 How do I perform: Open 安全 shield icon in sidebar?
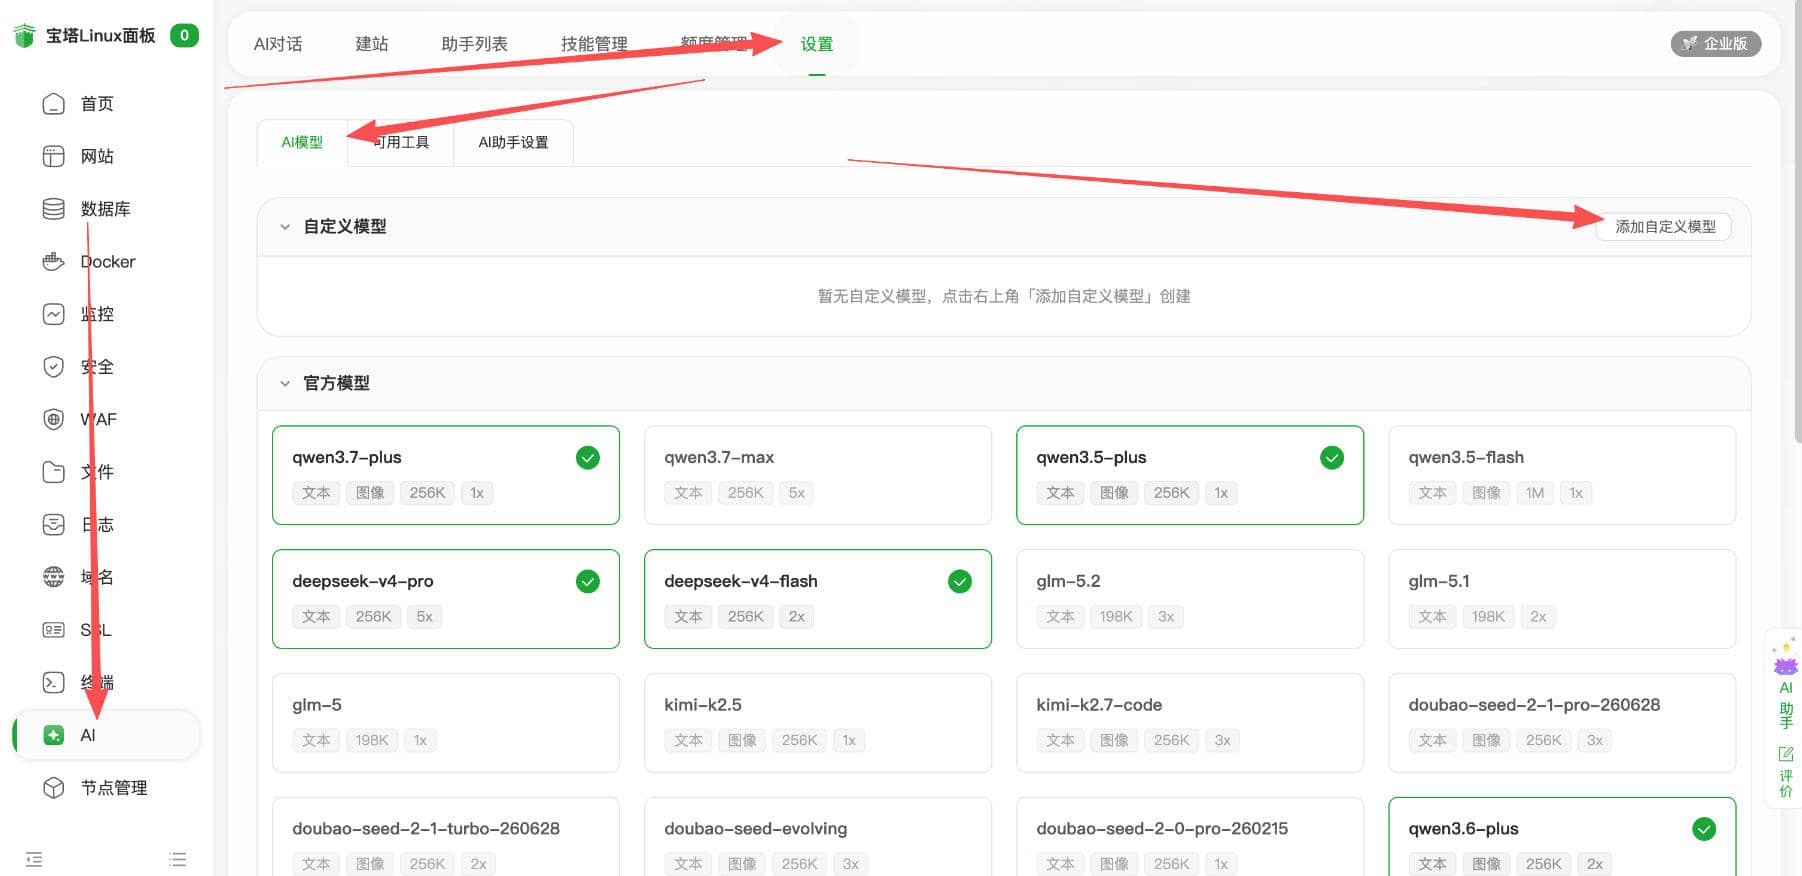54,367
